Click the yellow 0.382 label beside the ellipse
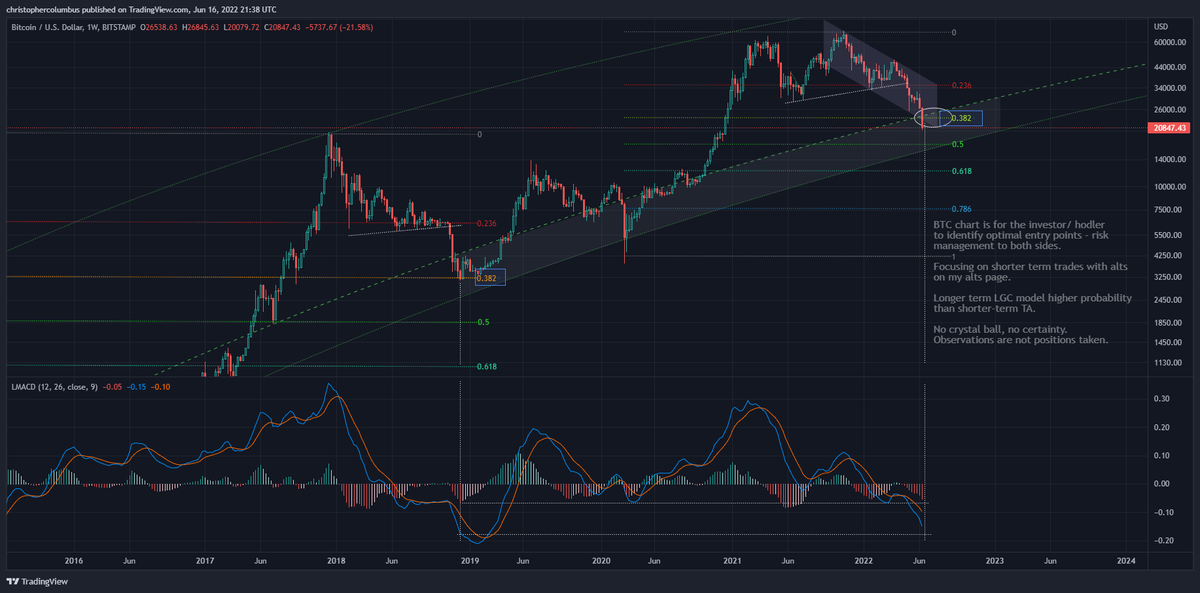This screenshot has width=1200, height=593. 962,118
